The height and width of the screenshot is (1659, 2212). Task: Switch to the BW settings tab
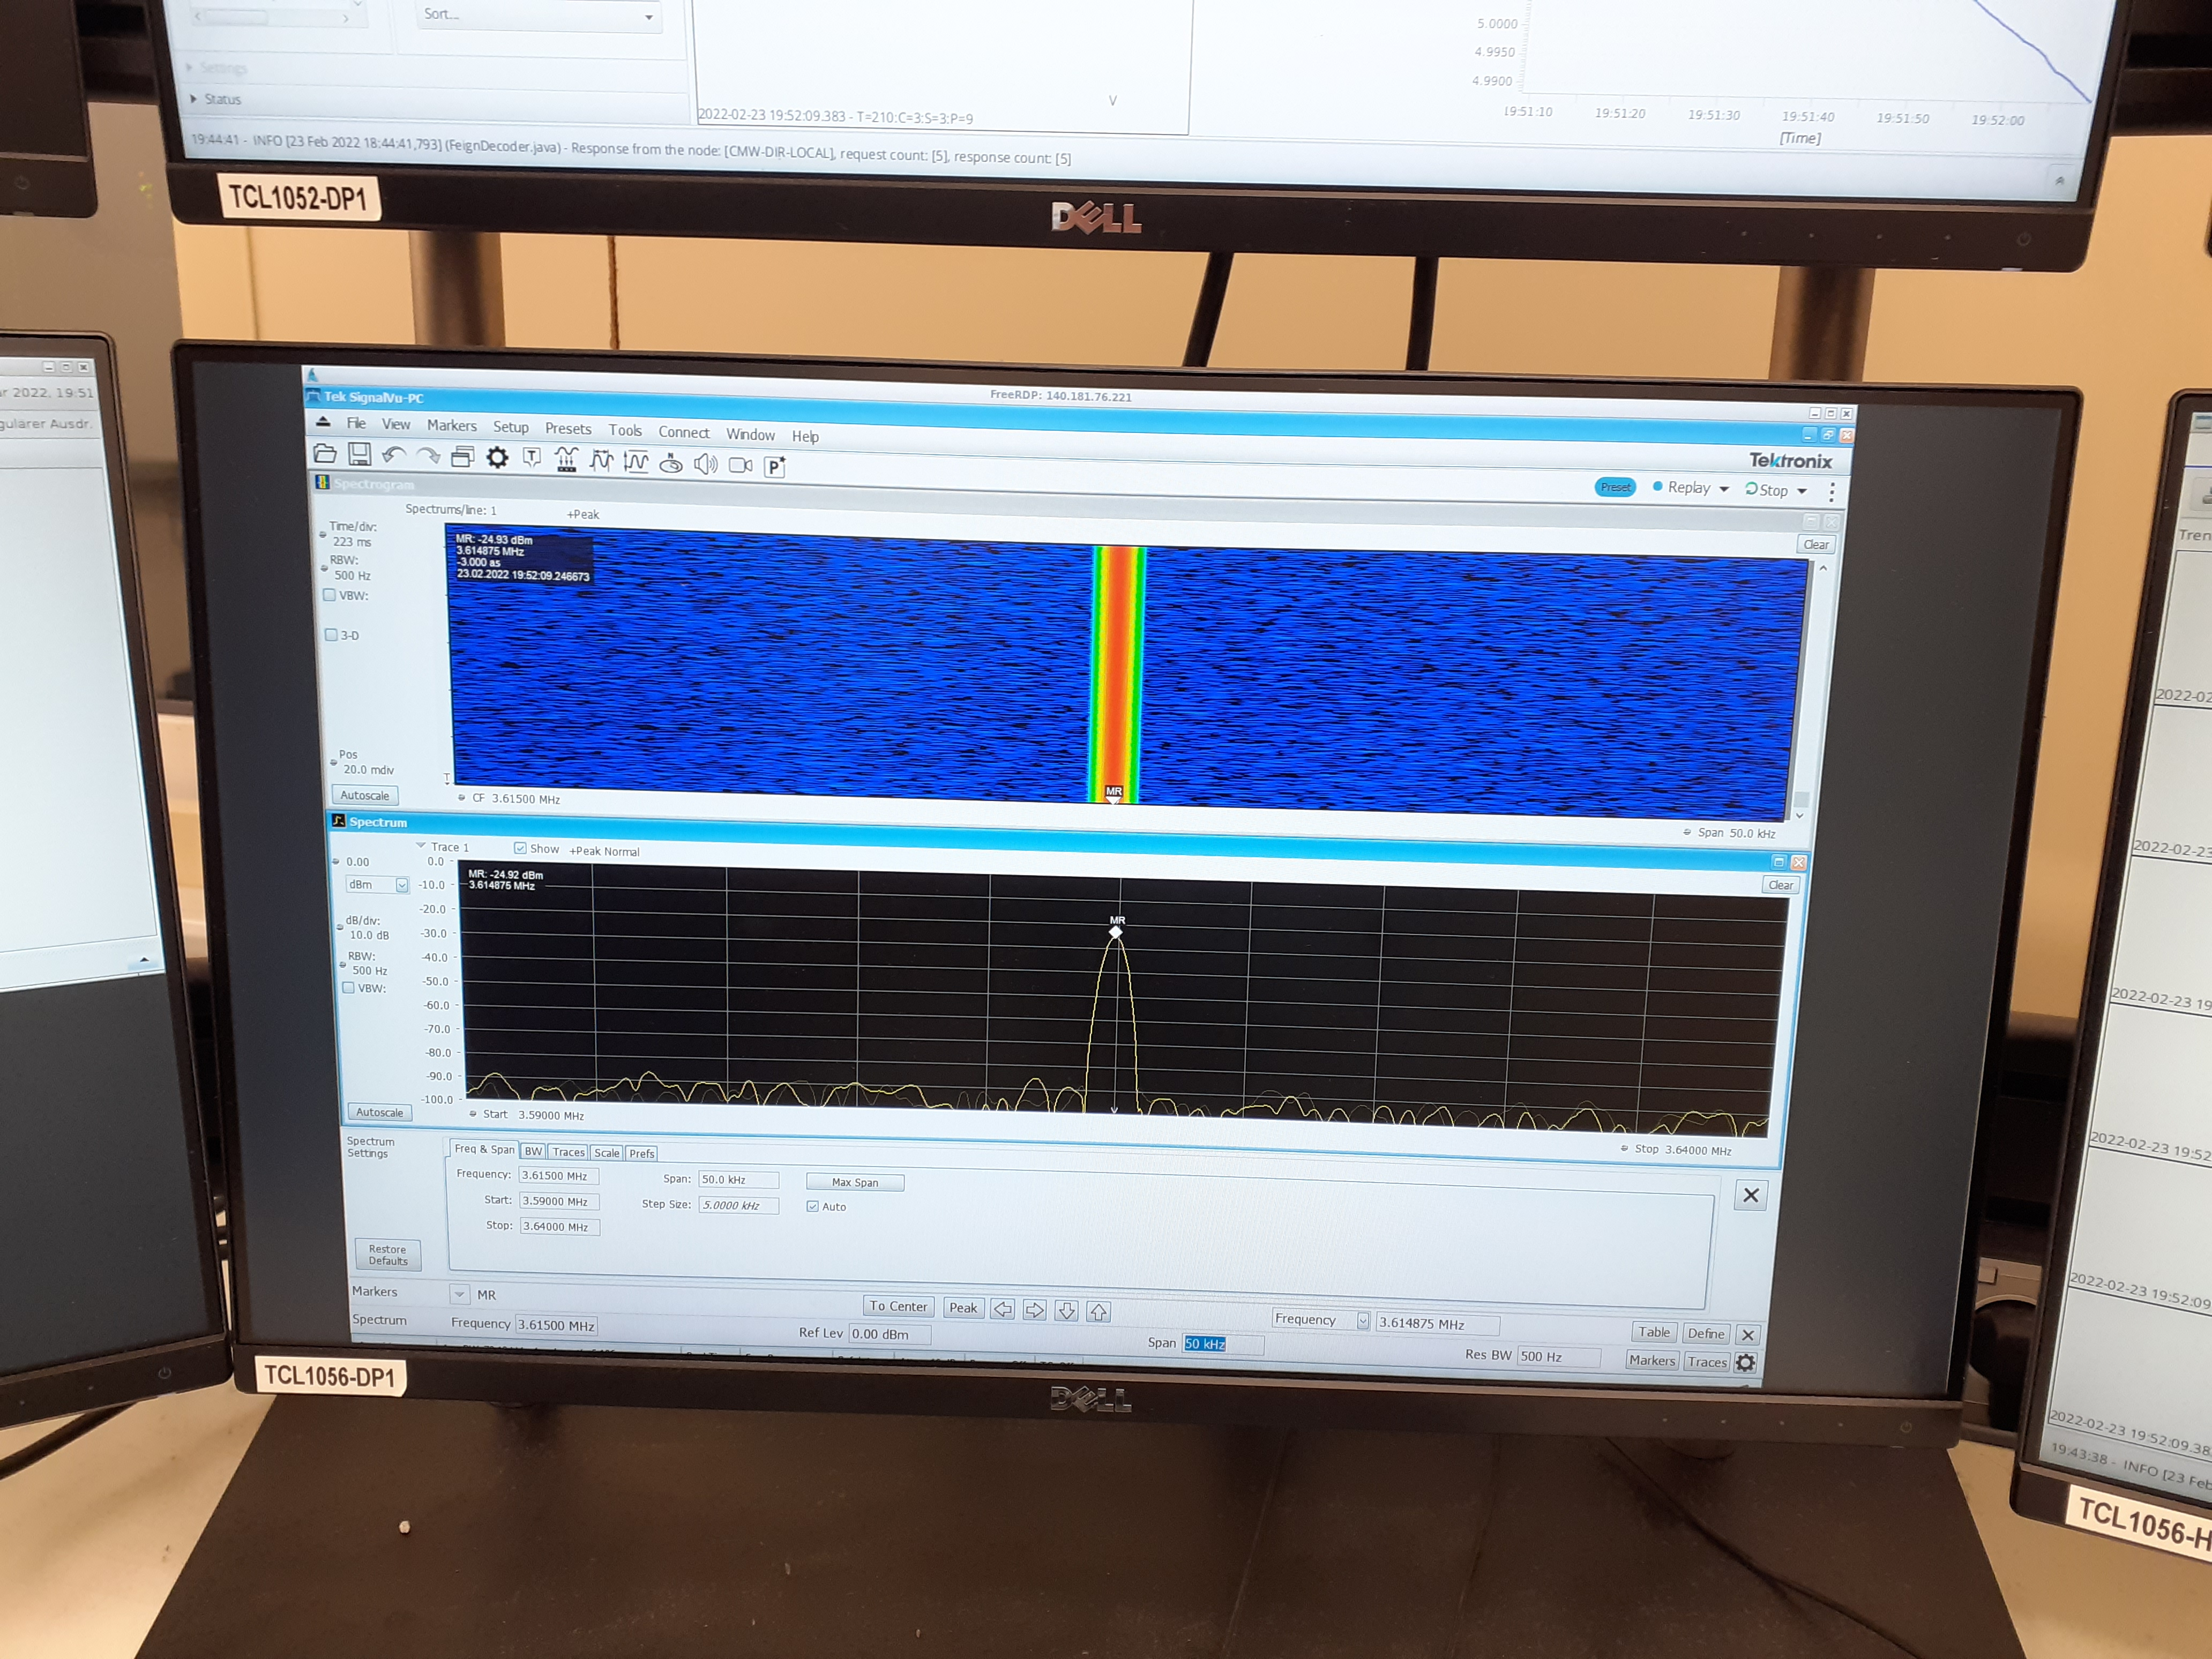tap(533, 1152)
